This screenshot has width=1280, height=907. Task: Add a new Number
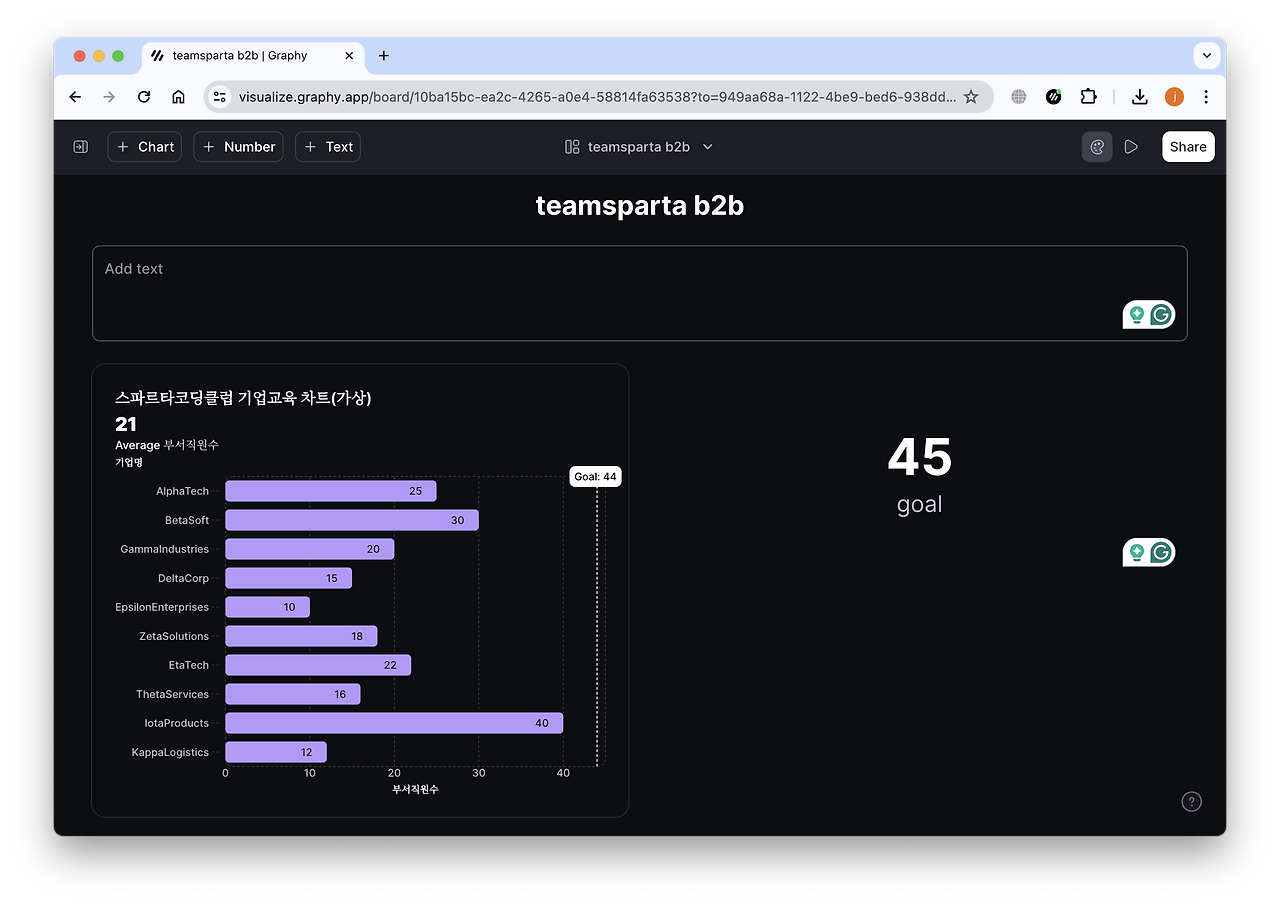[239, 147]
